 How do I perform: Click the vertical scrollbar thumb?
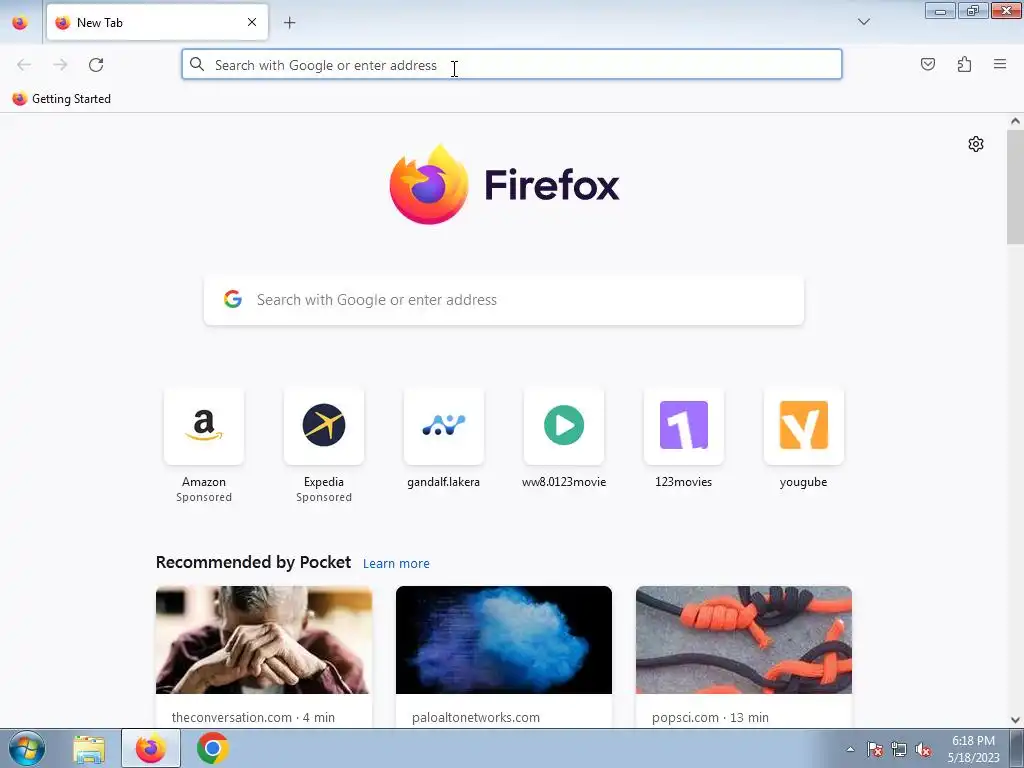point(1015,187)
